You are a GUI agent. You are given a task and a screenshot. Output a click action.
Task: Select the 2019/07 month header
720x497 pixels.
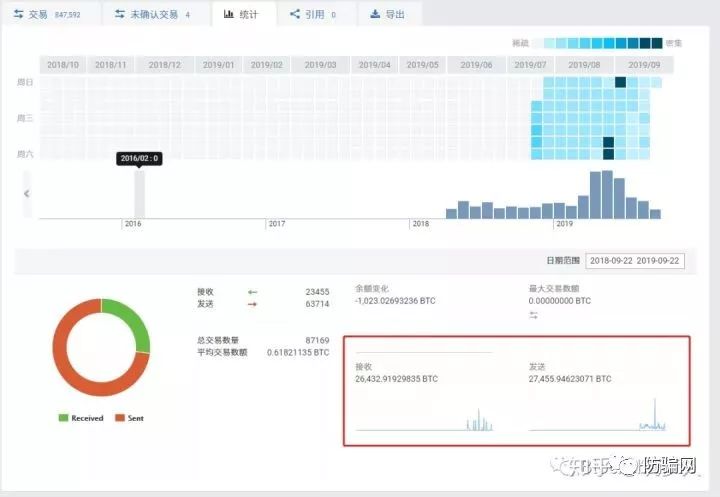point(530,65)
